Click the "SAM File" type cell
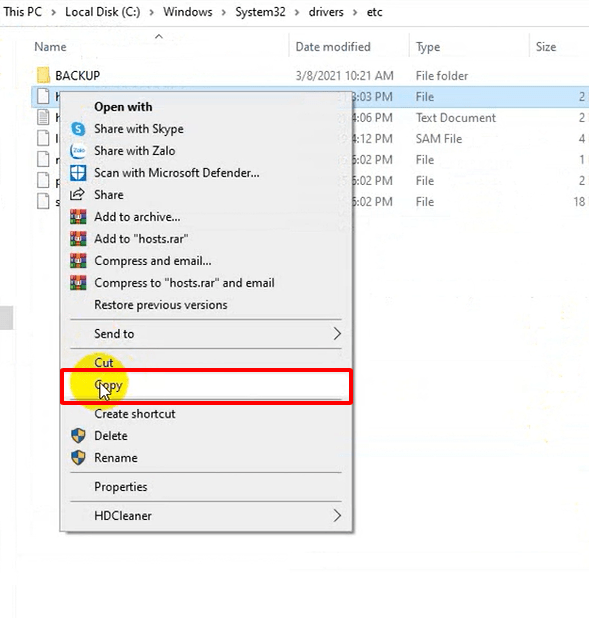 [x=439, y=138]
